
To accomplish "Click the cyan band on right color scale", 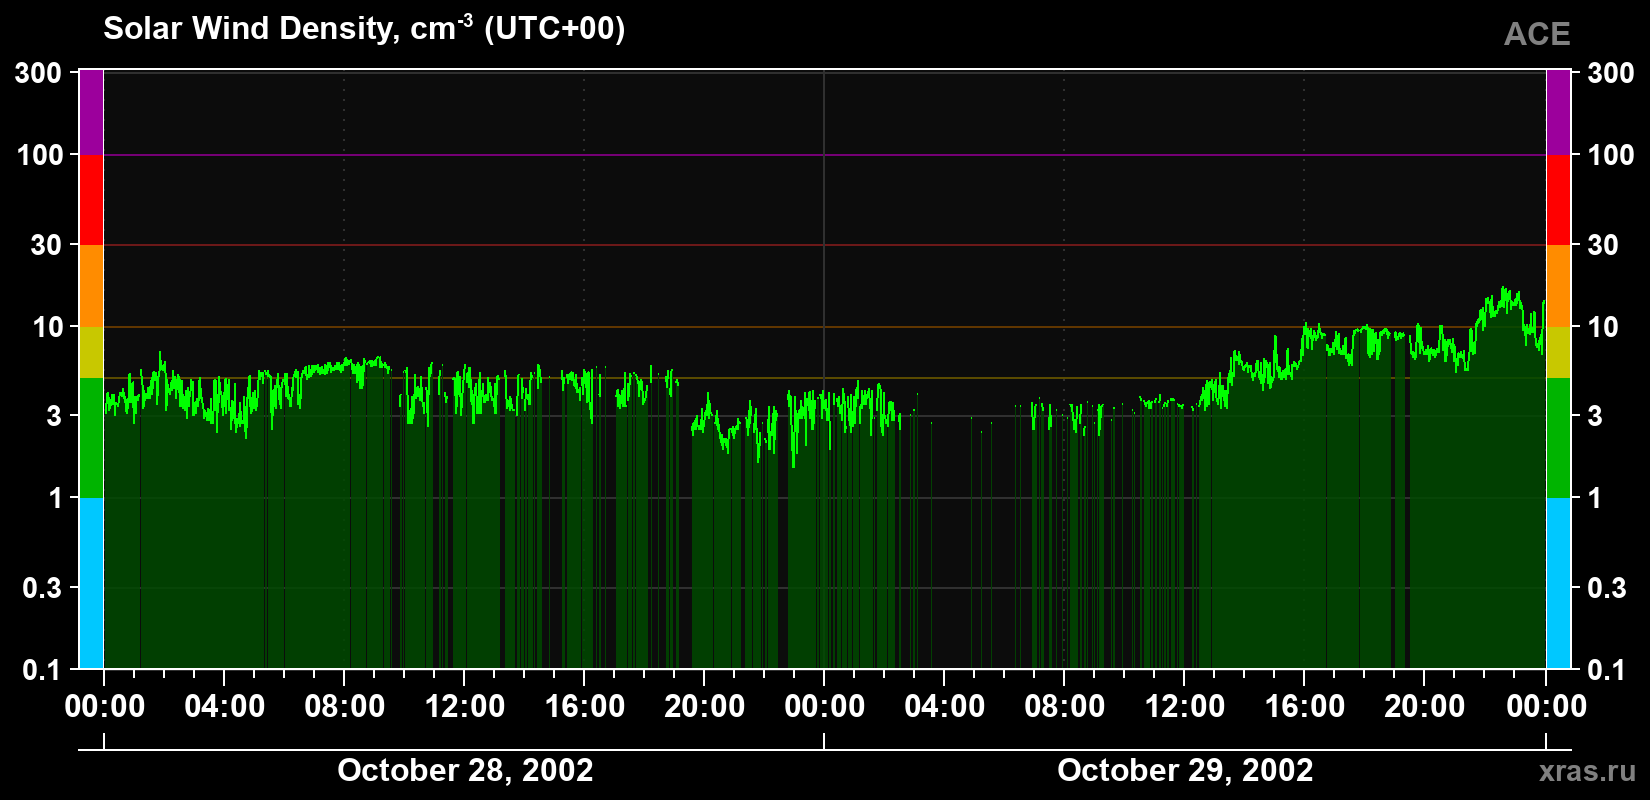I will tap(1558, 583).
